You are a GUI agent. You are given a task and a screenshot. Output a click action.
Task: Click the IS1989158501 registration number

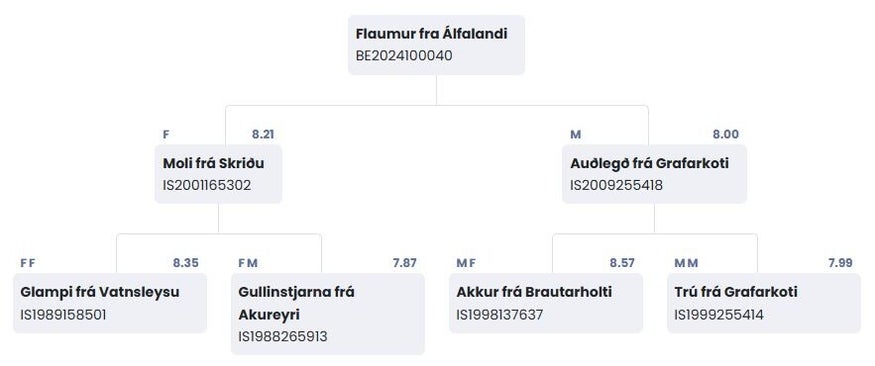coord(63,315)
